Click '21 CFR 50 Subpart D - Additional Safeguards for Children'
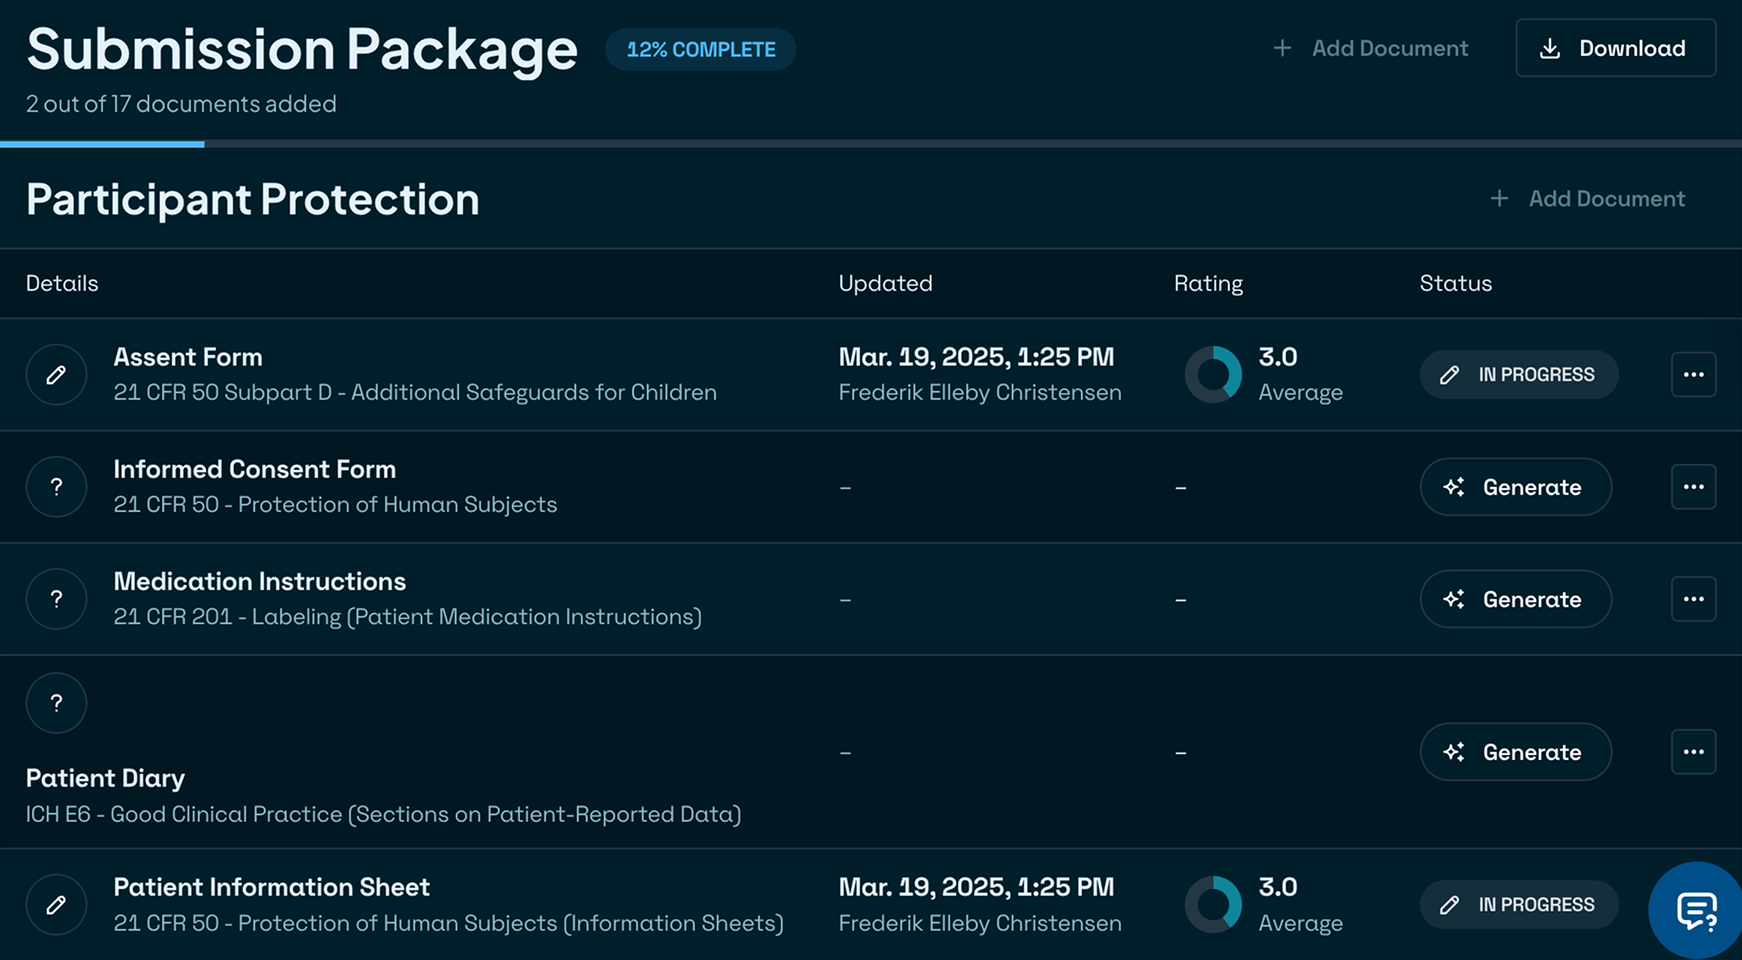The height and width of the screenshot is (960, 1742). tap(415, 392)
